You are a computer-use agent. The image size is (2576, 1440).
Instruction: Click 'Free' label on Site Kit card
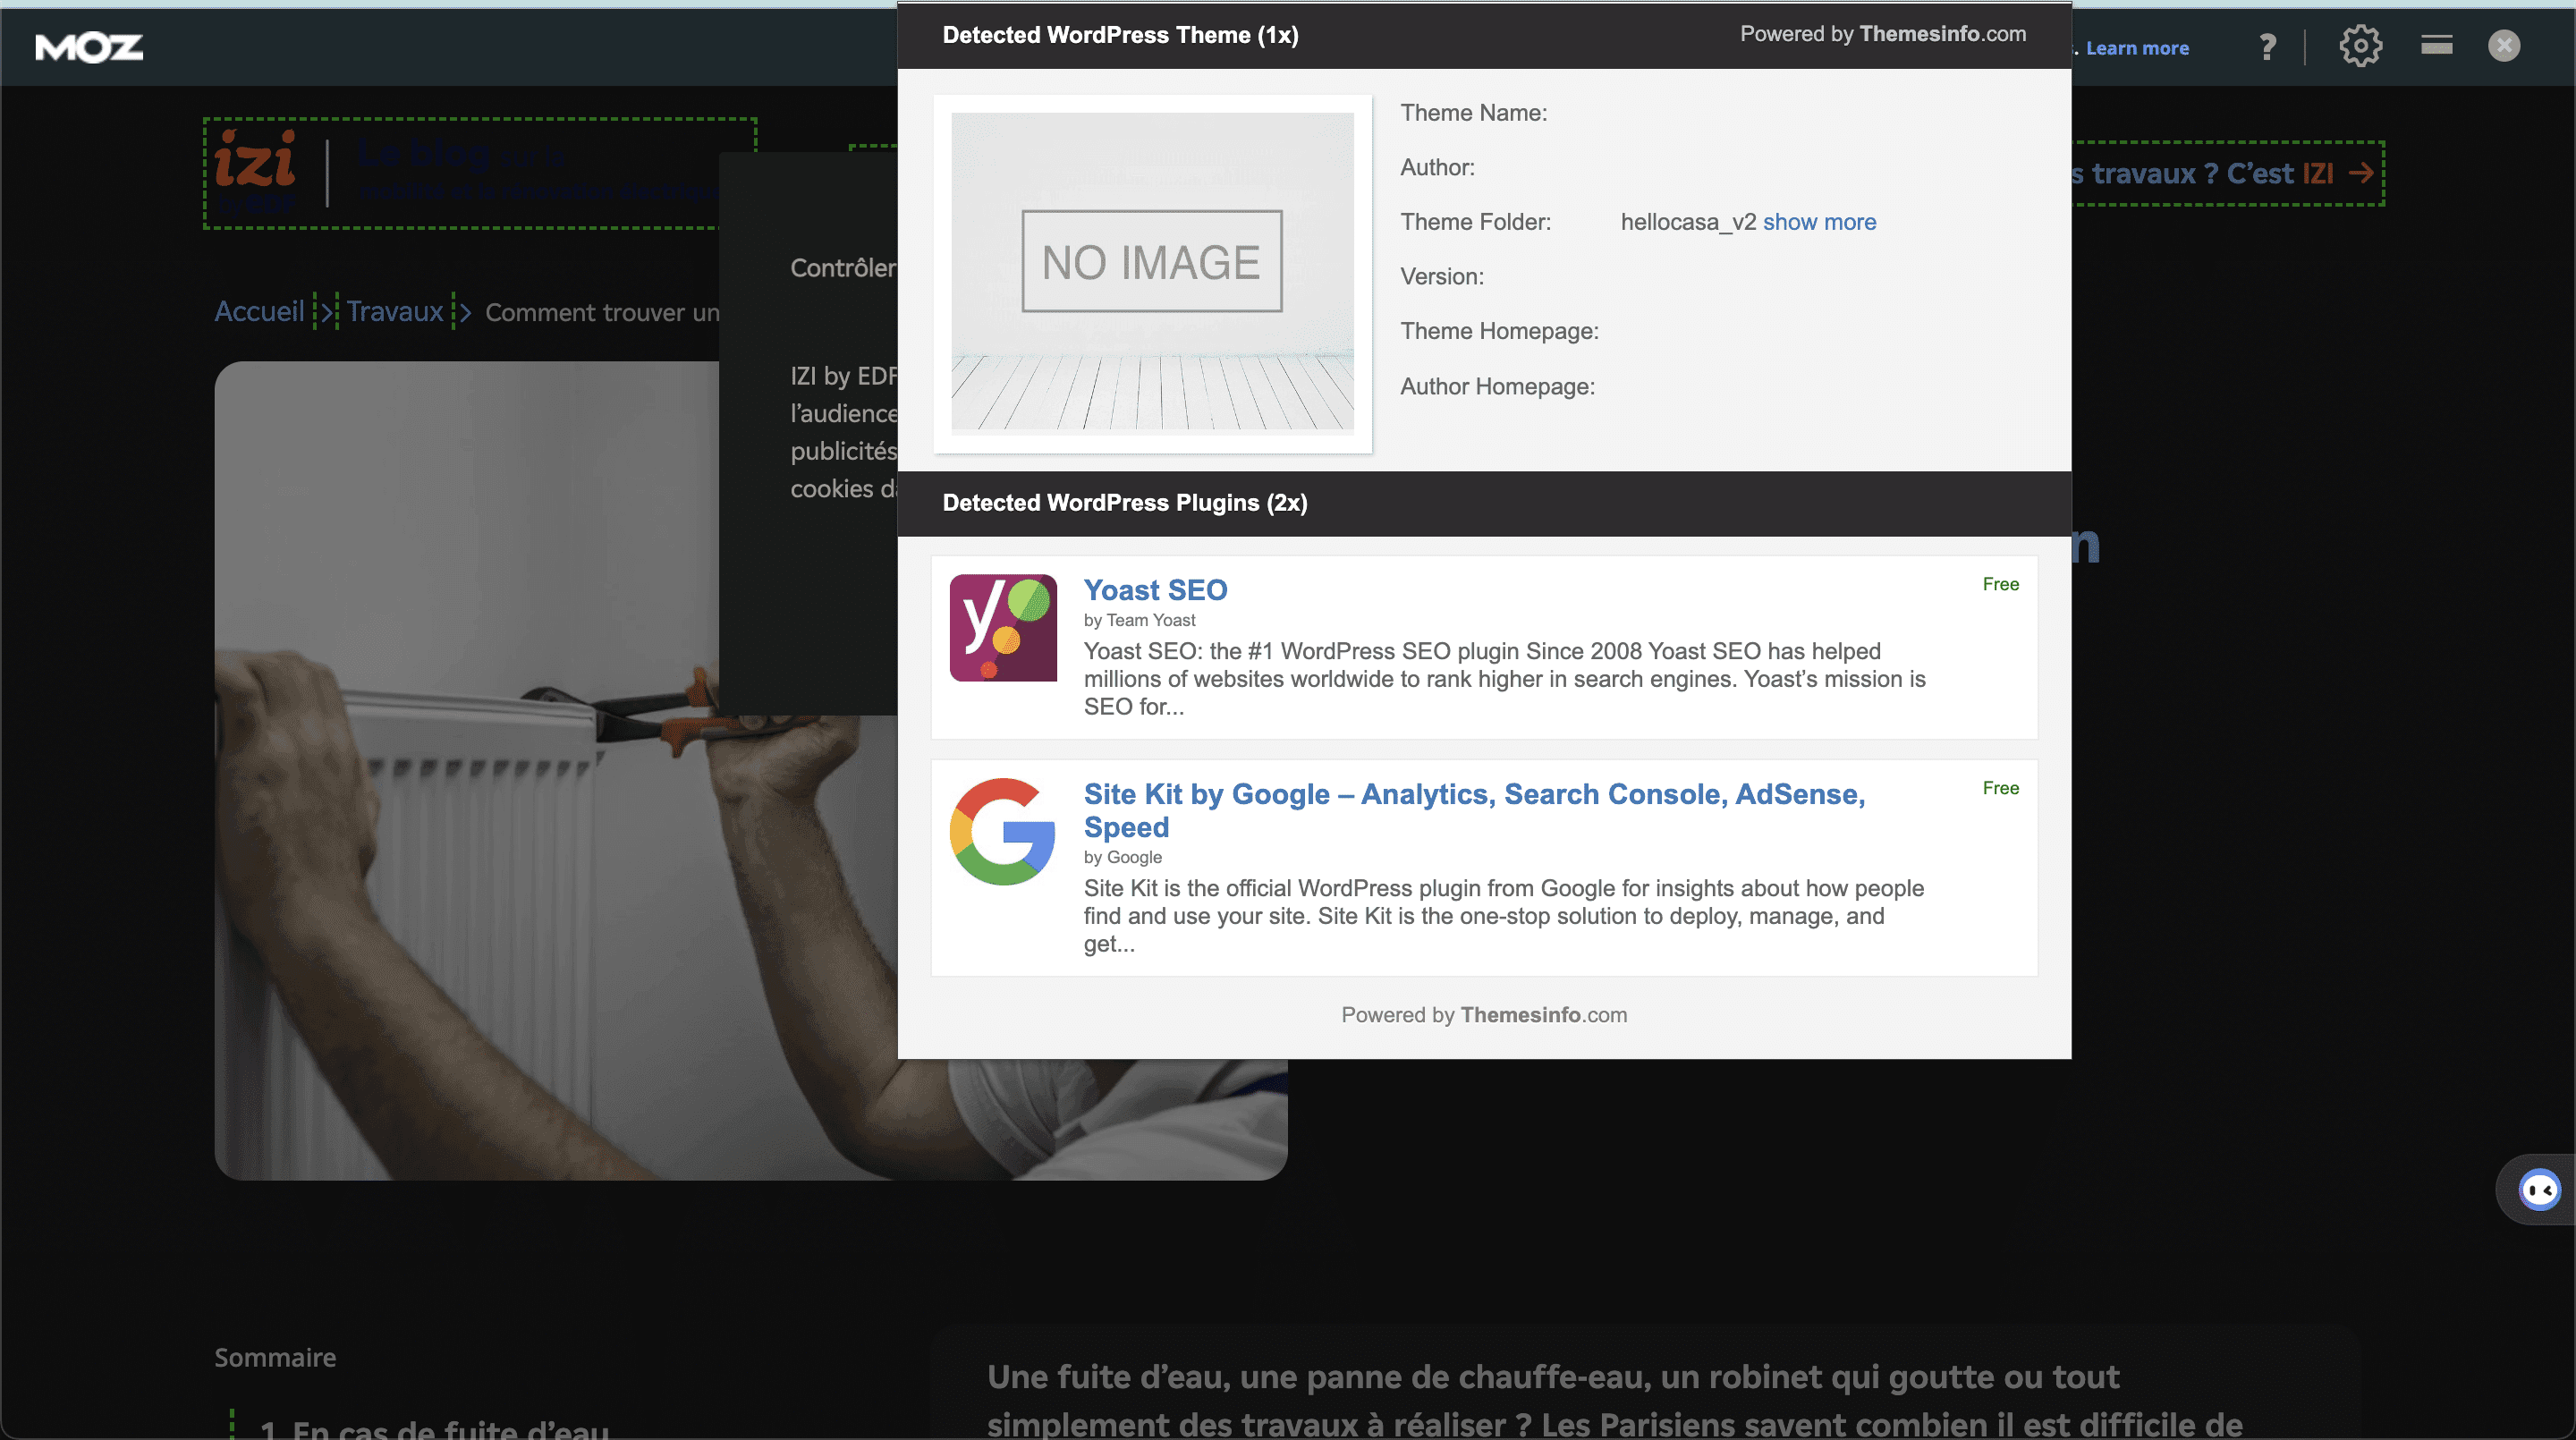coord(2000,788)
